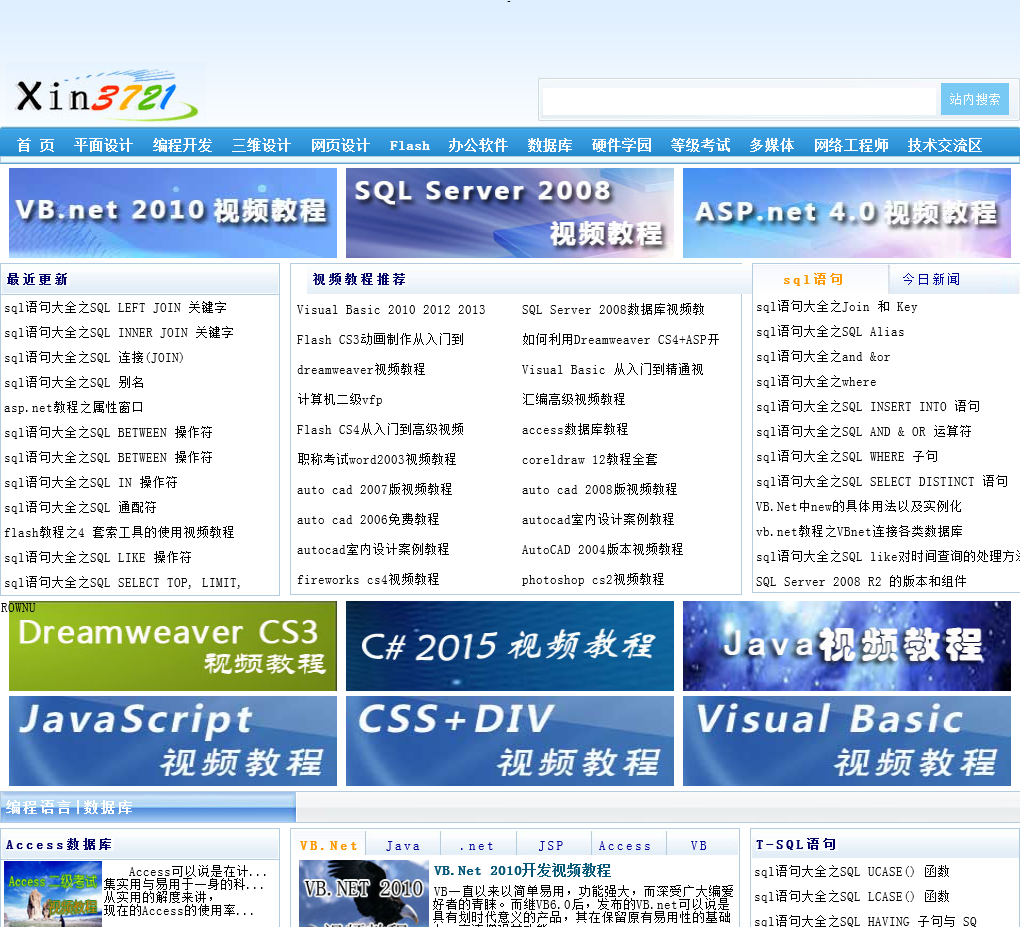Open the Visual Basic 视频教程 banner
The height and width of the screenshot is (927, 1020).
[847, 741]
